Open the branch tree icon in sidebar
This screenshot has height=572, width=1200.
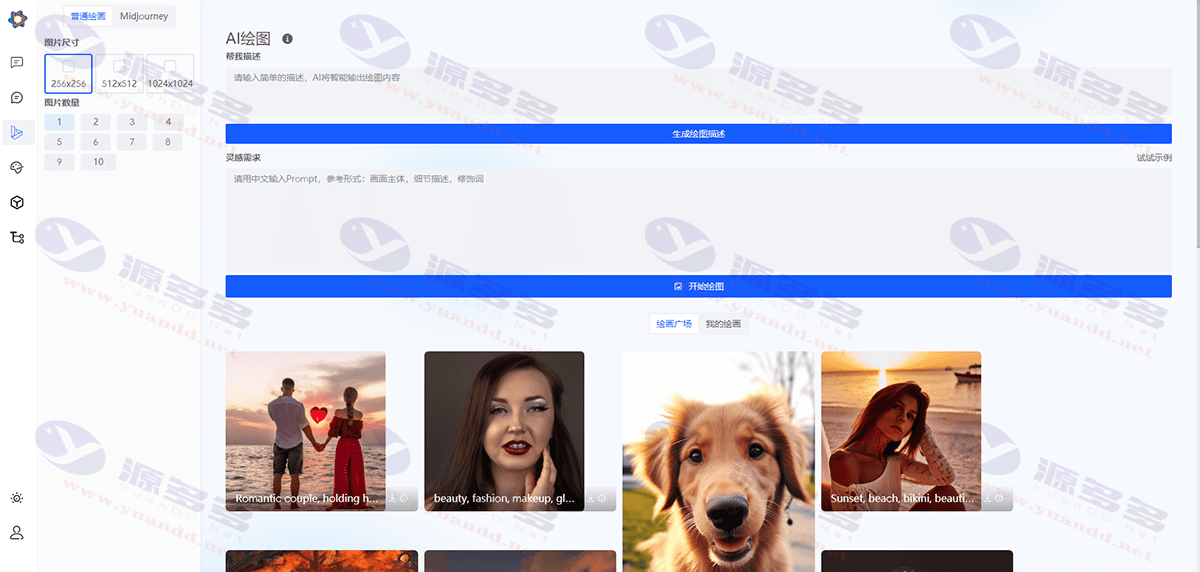pos(17,237)
